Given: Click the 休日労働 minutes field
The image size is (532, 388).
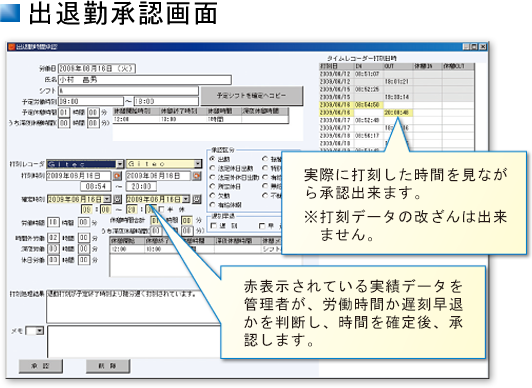Looking at the screenshot, I should tap(83, 260).
